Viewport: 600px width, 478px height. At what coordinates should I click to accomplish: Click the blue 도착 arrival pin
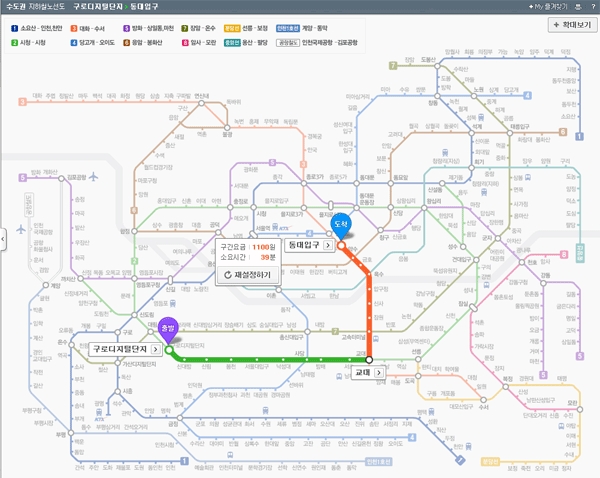coord(341,225)
